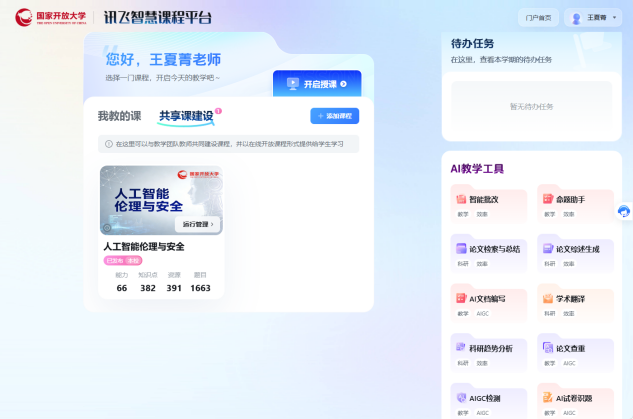Open the AI试卷识题 tool icon
Screen dimensions: 633x419
pos(548,398)
